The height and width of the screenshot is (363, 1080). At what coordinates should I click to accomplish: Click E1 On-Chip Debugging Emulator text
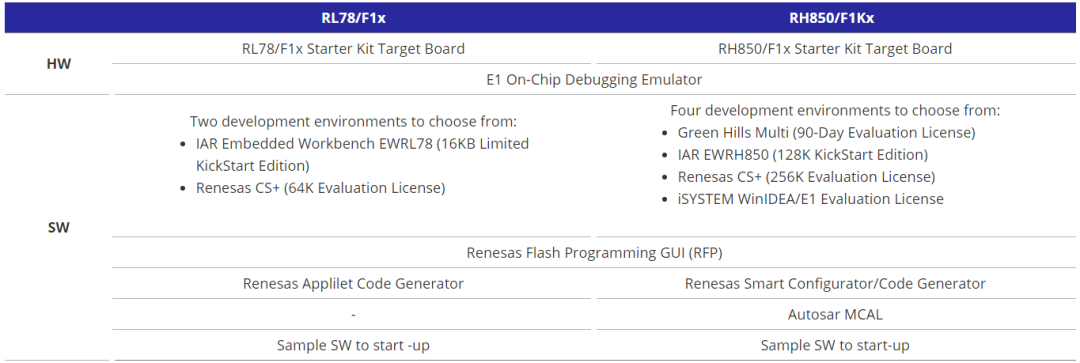pos(594,80)
